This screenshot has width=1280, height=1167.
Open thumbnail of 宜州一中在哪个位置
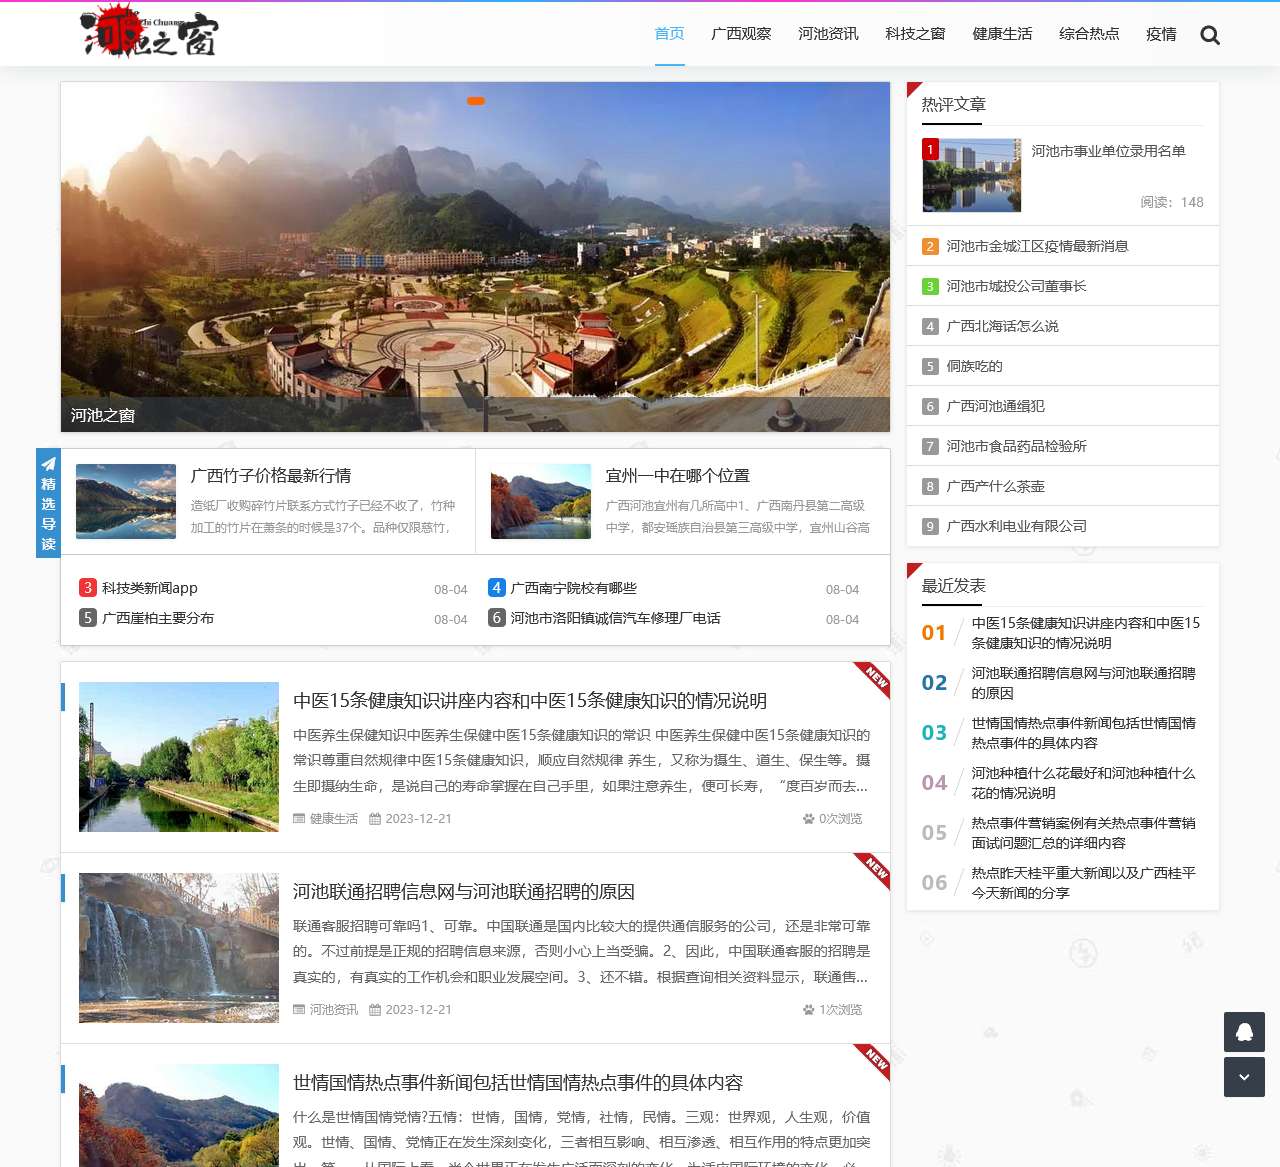coord(541,501)
